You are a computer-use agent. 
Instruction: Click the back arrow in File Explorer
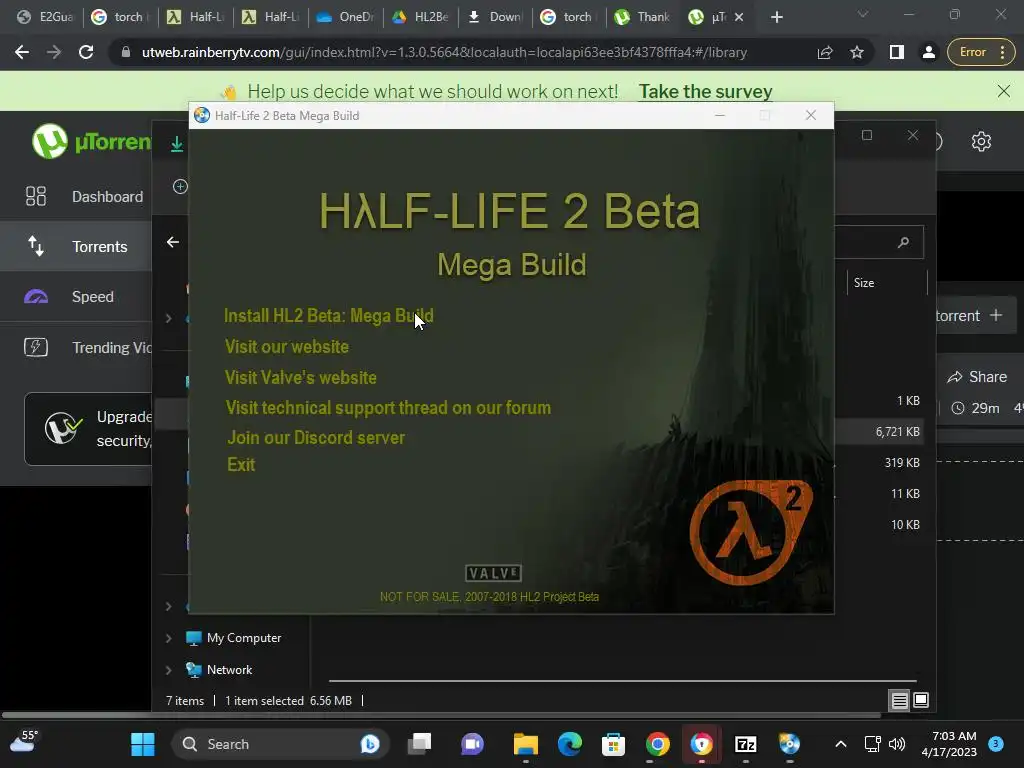172,242
